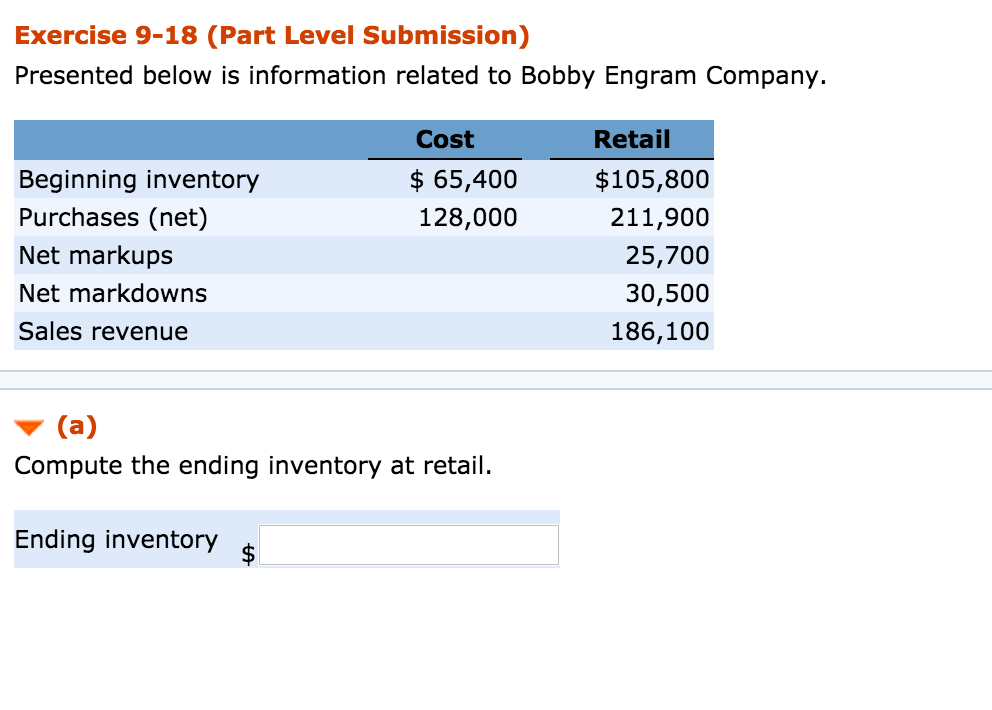Screen dimensions: 992x710
Task: Click the 128,000 purchases cost value
Action: (468, 218)
